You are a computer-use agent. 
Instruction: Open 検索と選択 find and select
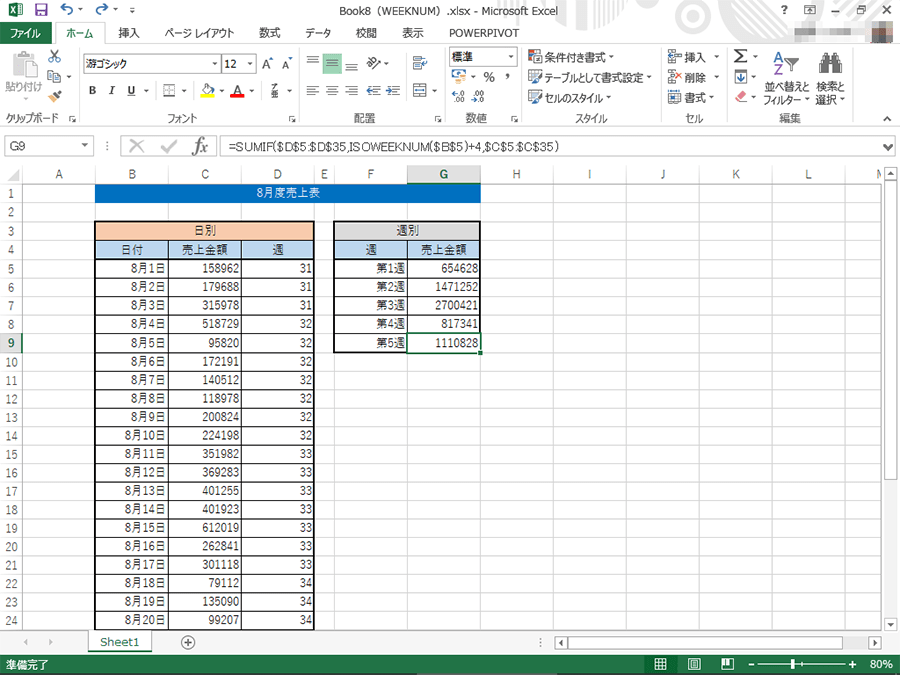point(830,79)
